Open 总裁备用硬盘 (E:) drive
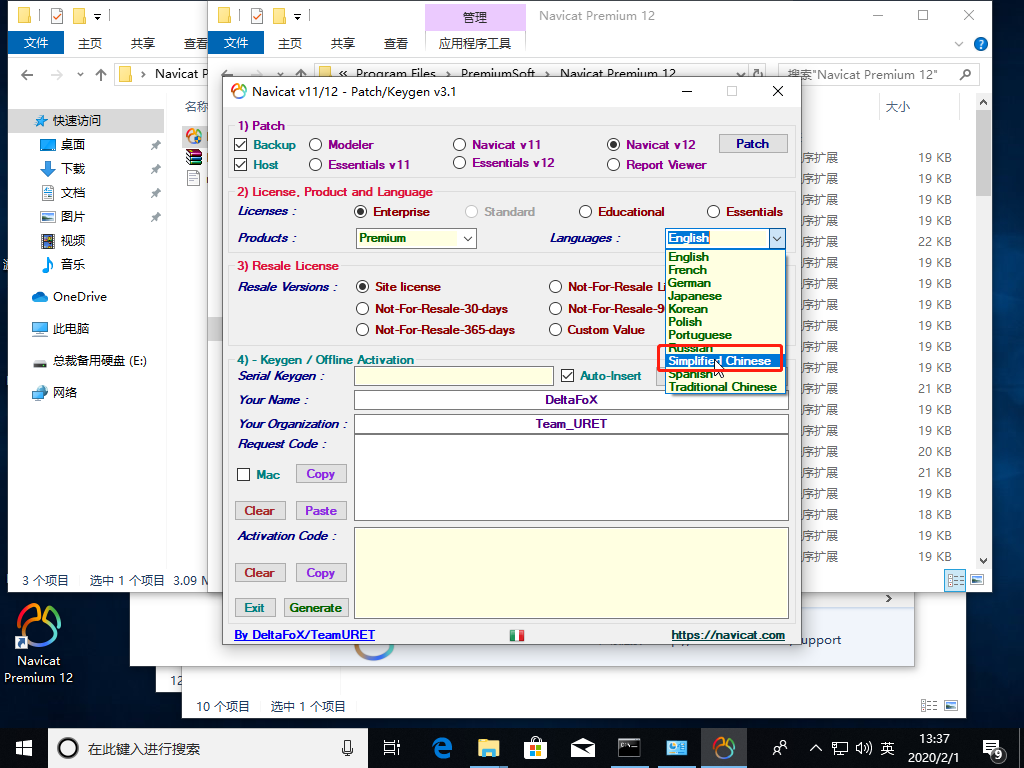Image resolution: width=1024 pixels, height=768 pixels. (x=89, y=360)
